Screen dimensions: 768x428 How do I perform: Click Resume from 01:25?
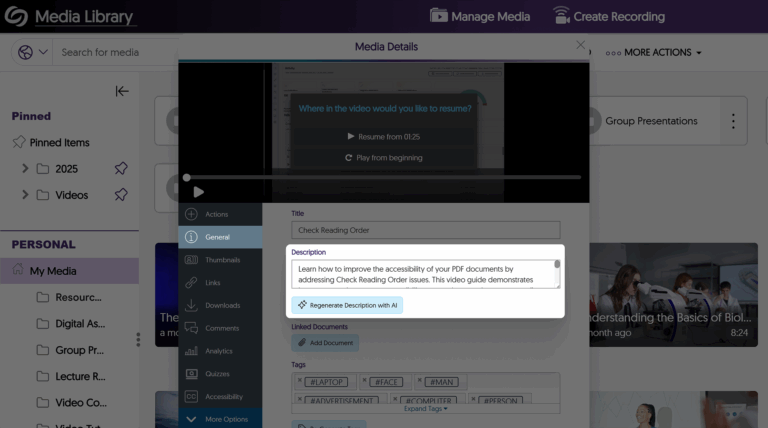pyautogui.click(x=384, y=137)
